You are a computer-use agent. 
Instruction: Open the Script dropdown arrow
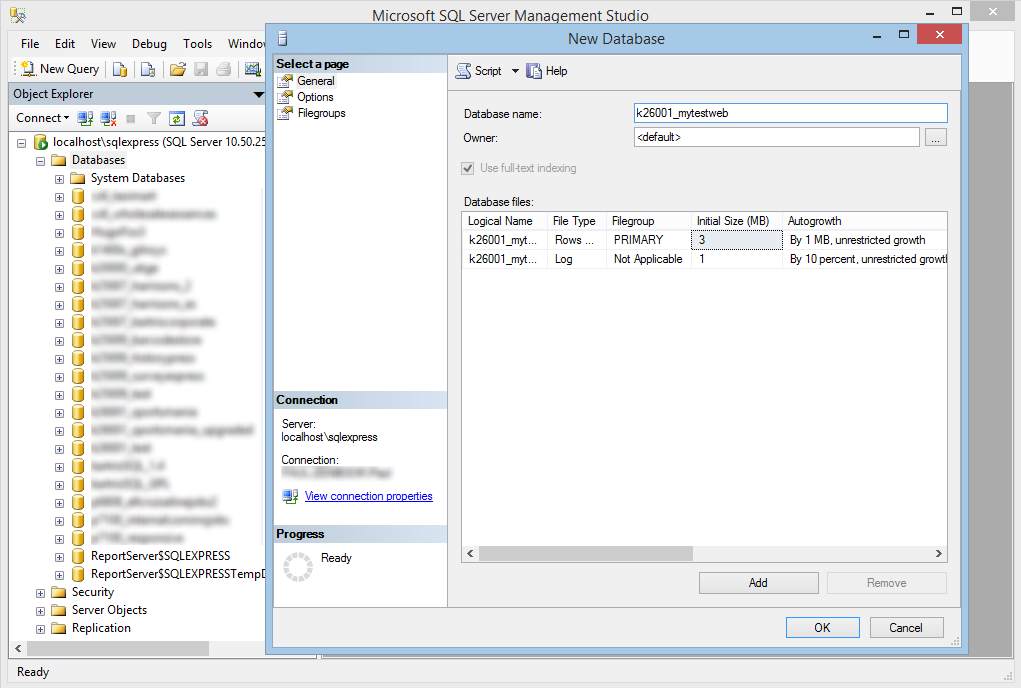[515, 71]
